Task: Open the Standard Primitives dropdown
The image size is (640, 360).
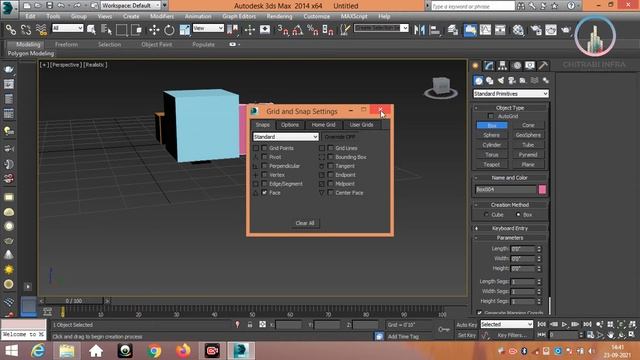Action: (x=511, y=94)
